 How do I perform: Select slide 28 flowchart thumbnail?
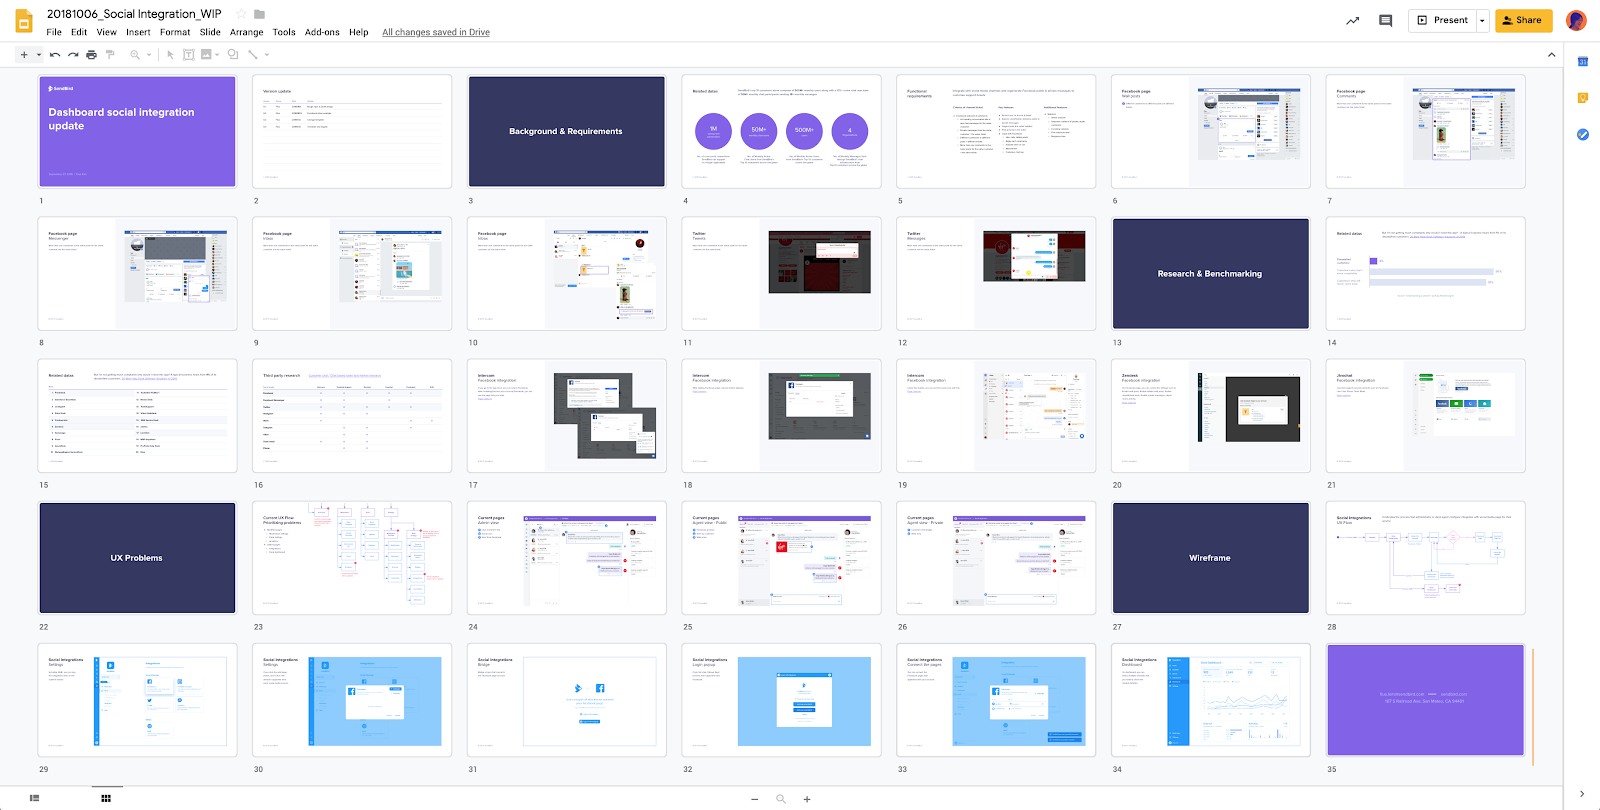tap(1426, 558)
